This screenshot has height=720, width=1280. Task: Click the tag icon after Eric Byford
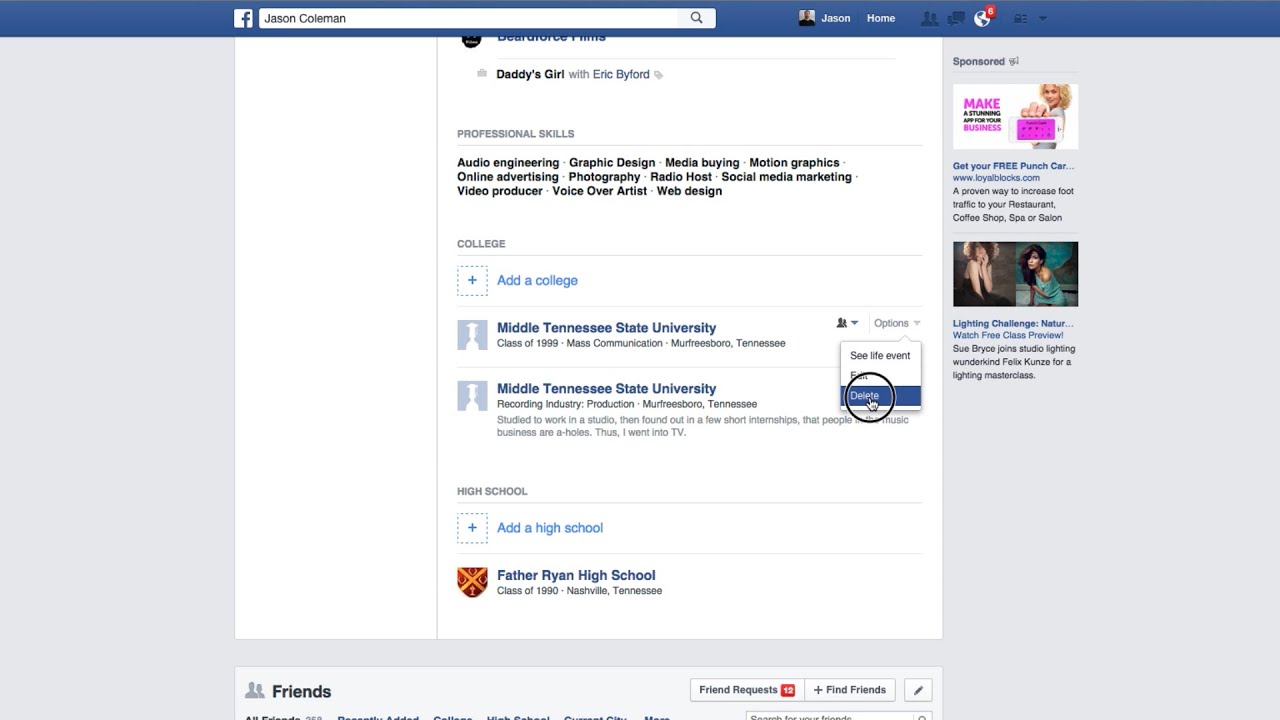coord(658,75)
